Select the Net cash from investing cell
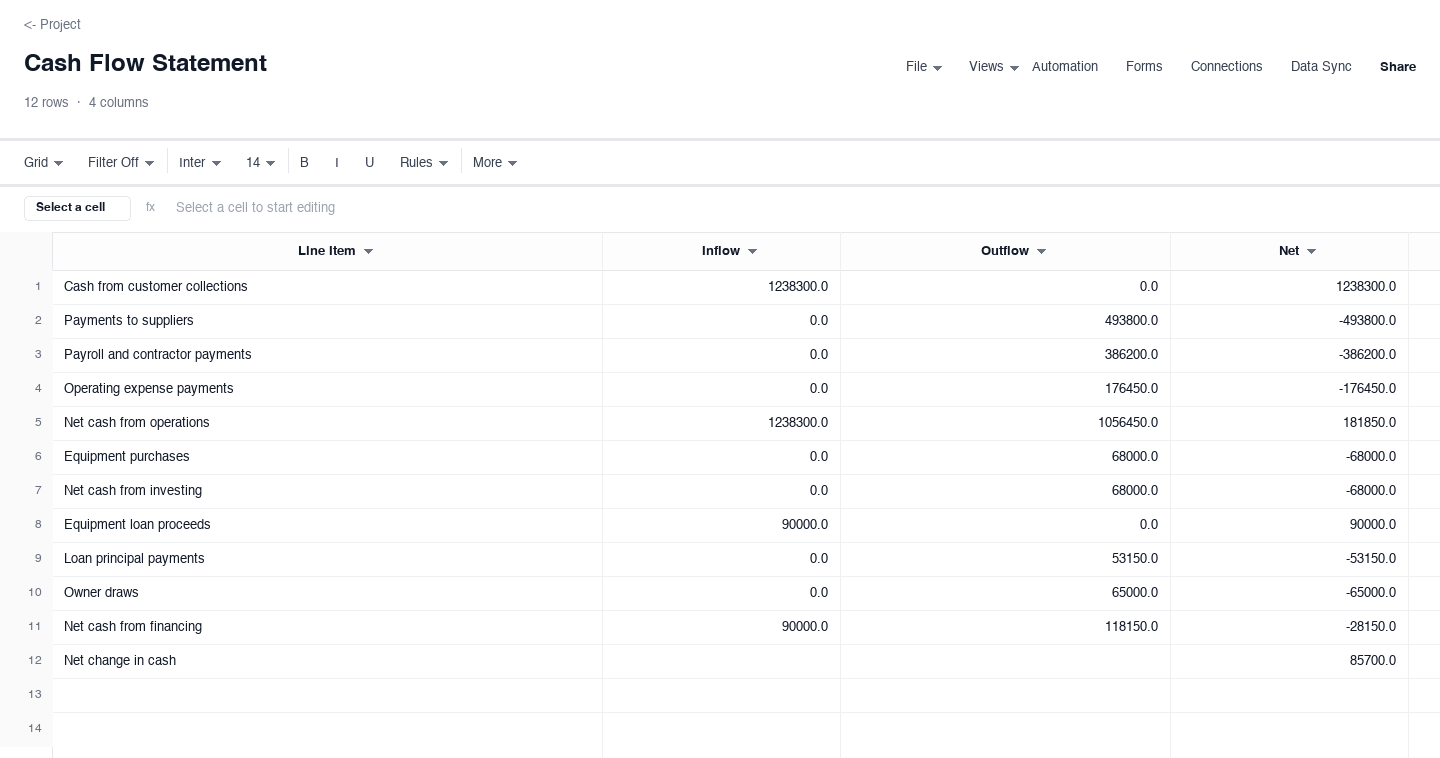 [x=327, y=491]
